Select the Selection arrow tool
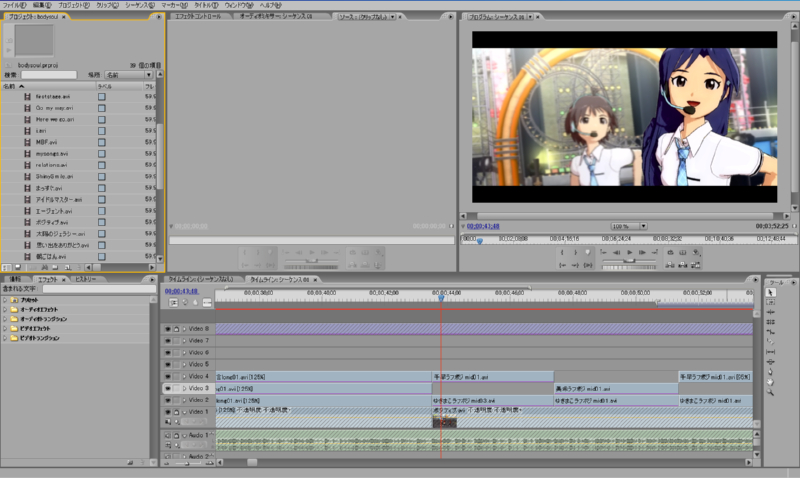The image size is (800, 478). (x=770, y=292)
